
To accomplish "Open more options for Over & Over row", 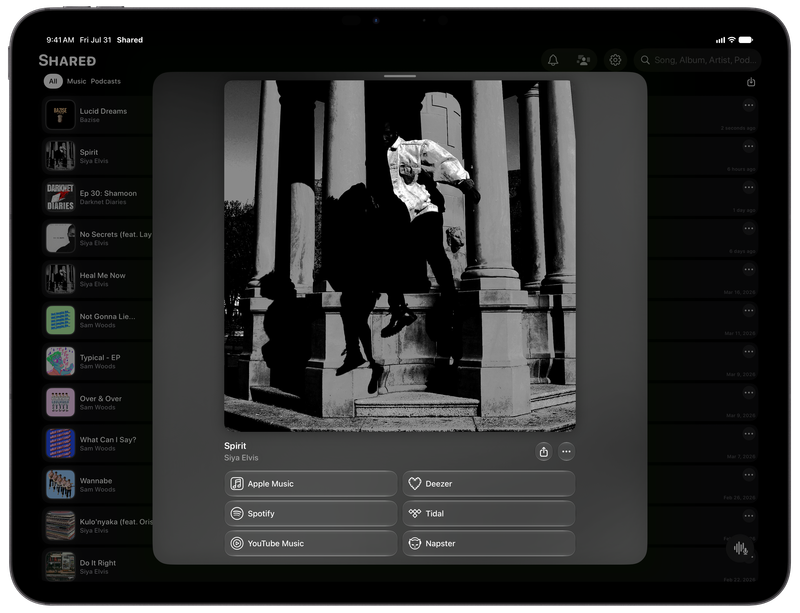I will (748, 393).
